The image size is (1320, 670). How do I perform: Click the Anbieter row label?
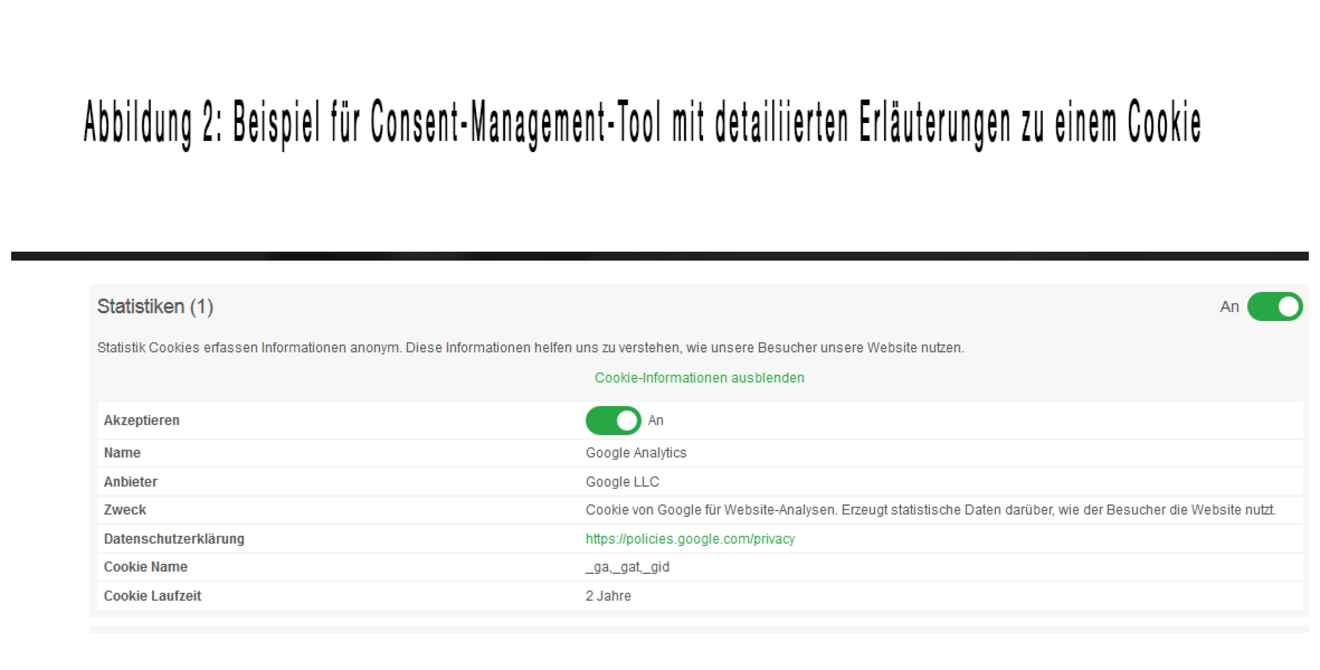(131, 482)
